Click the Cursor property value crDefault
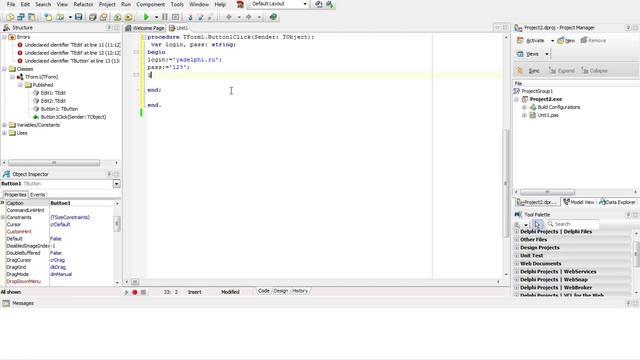The width and height of the screenshot is (640, 360). tap(60, 224)
